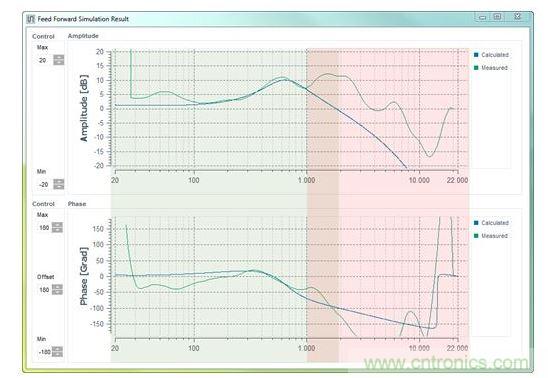
Task: Increase the Phase Max value with up arrow
Action: [57, 225]
